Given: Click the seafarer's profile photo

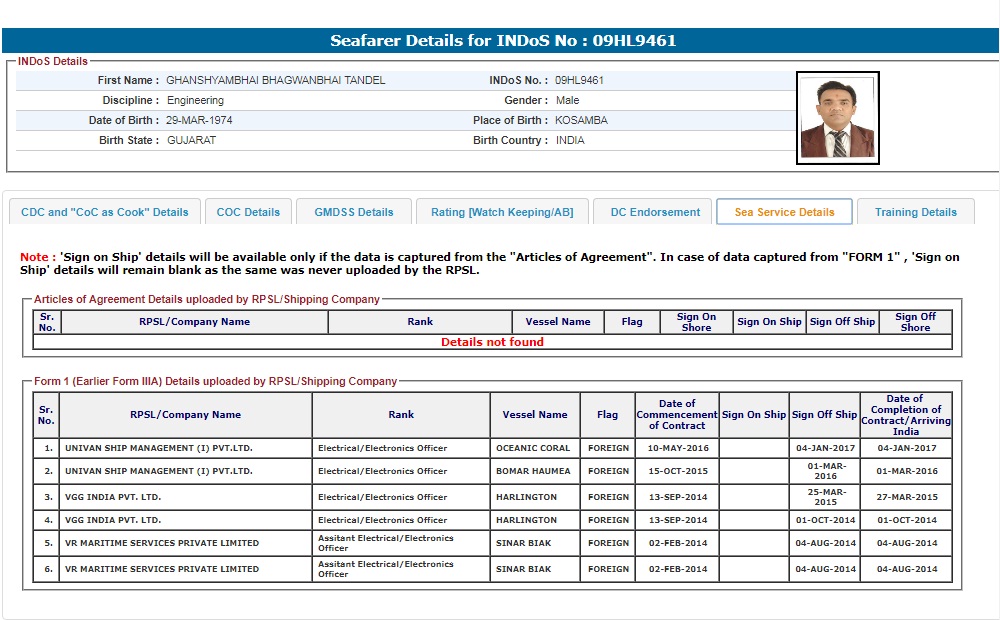Looking at the screenshot, I should click(838, 118).
